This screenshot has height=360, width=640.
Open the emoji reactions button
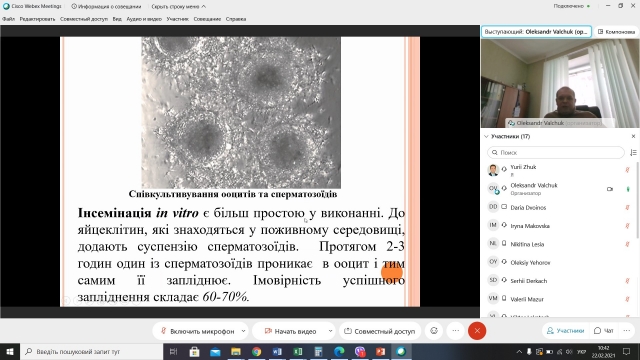click(434, 331)
